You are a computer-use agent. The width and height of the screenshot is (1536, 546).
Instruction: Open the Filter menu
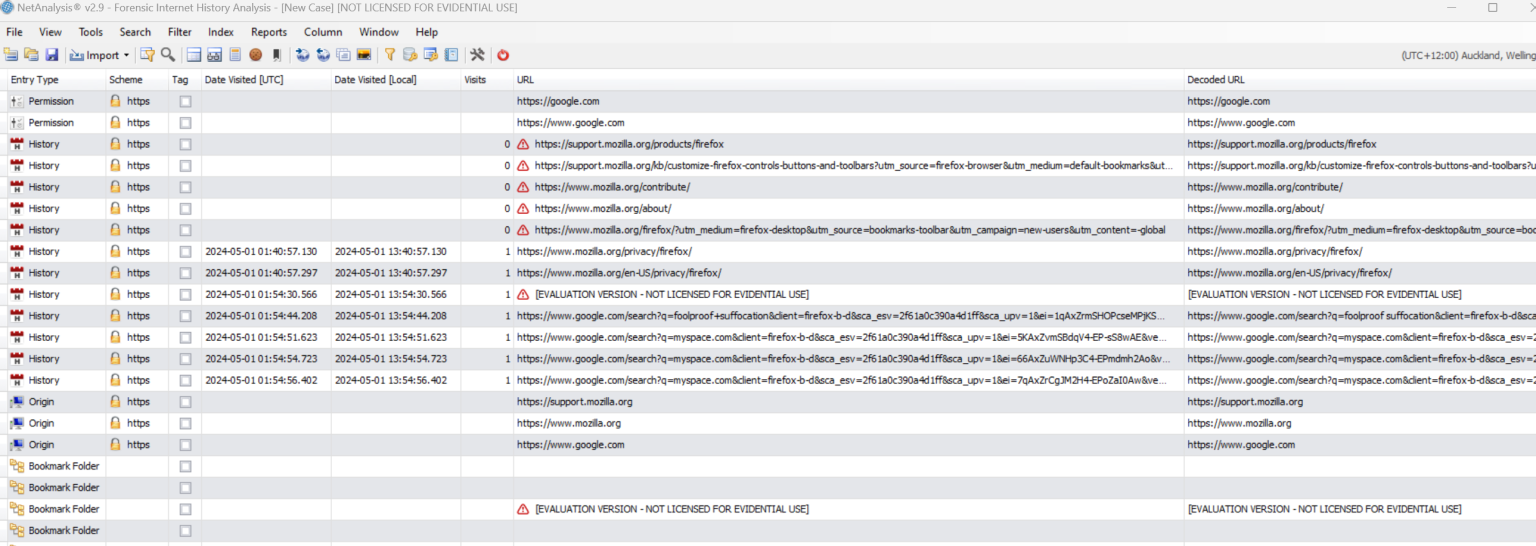coord(180,32)
